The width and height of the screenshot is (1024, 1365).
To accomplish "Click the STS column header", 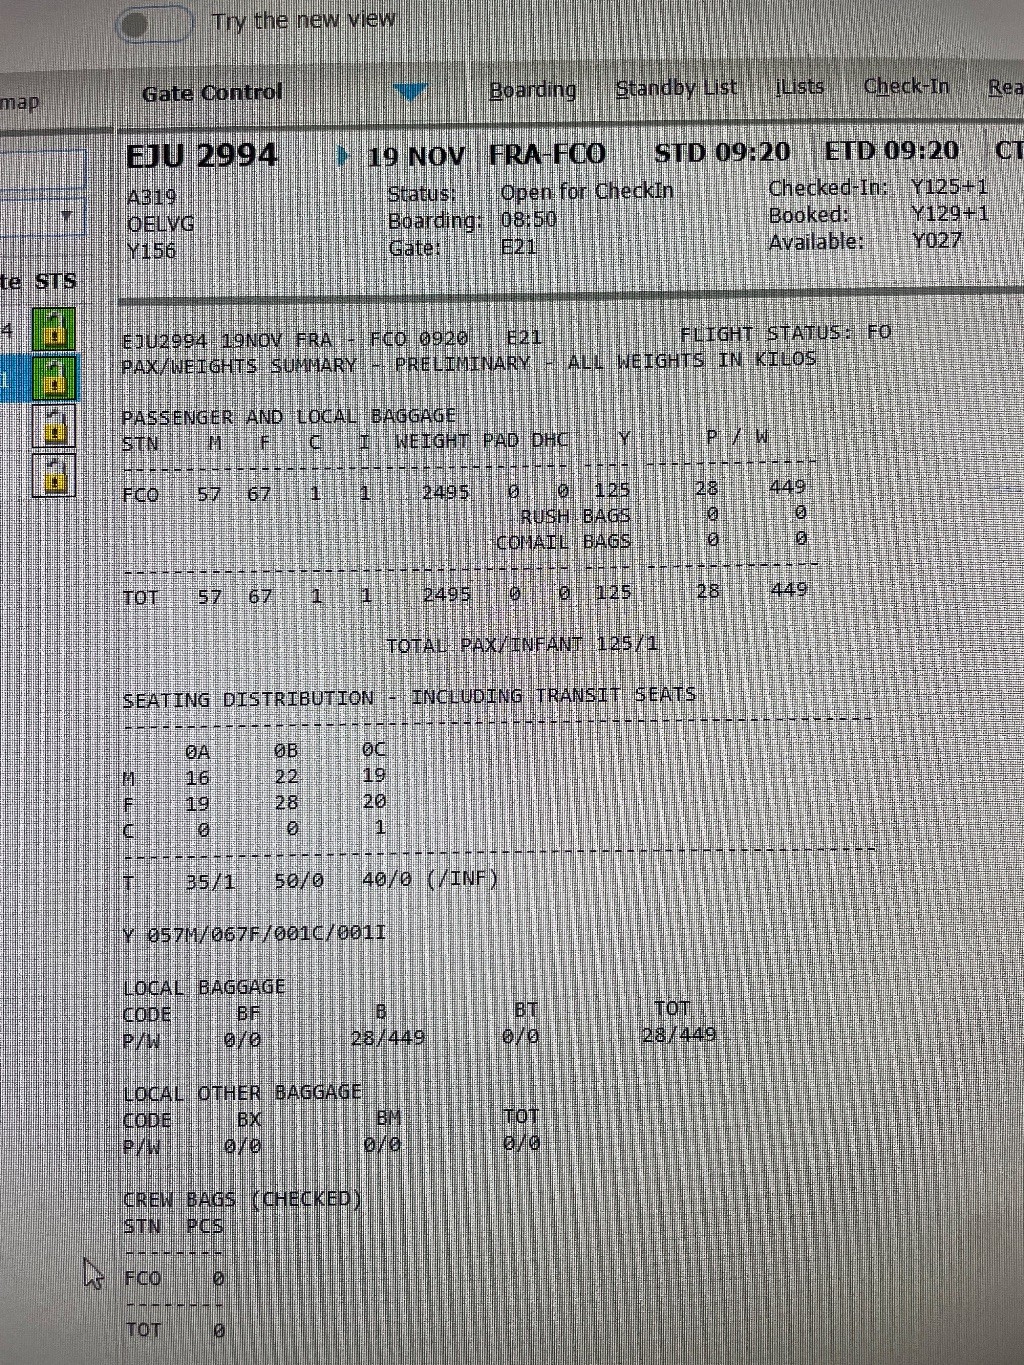I will 55,282.
